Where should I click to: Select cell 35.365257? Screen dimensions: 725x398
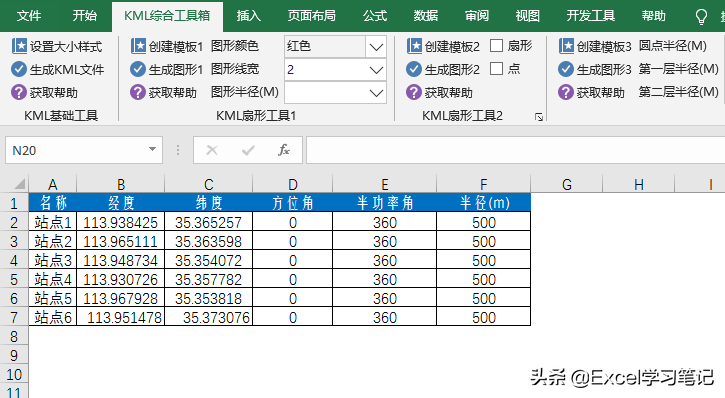point(209,222)
